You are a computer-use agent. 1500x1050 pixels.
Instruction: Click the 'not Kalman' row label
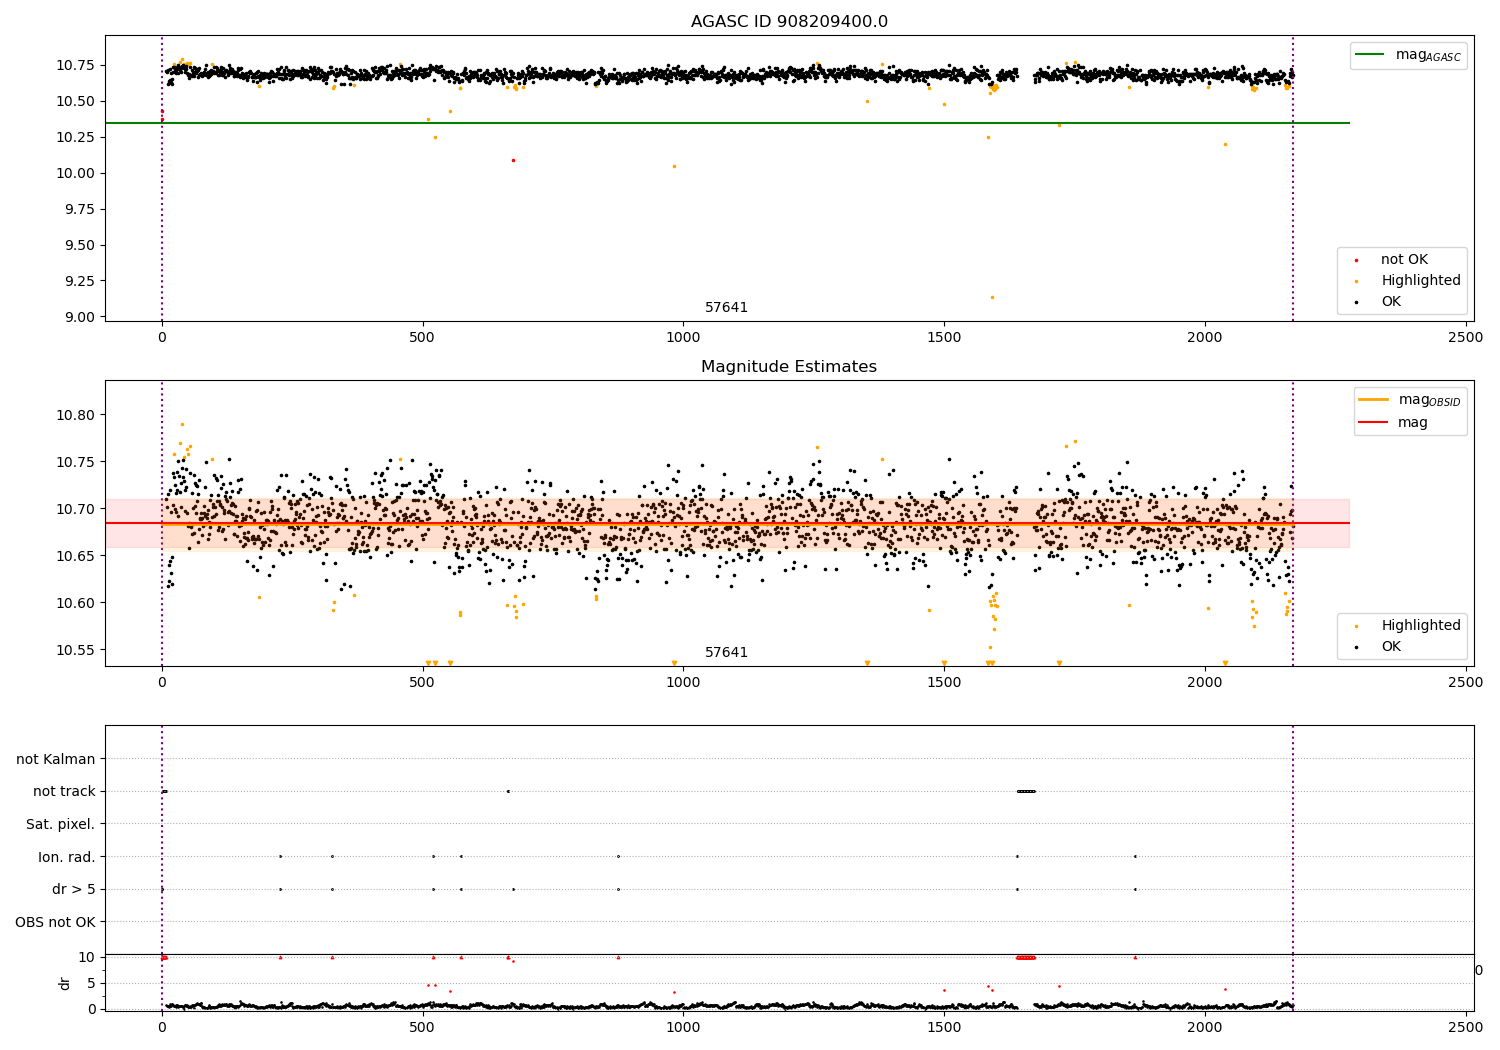click(x=56, y=759)
